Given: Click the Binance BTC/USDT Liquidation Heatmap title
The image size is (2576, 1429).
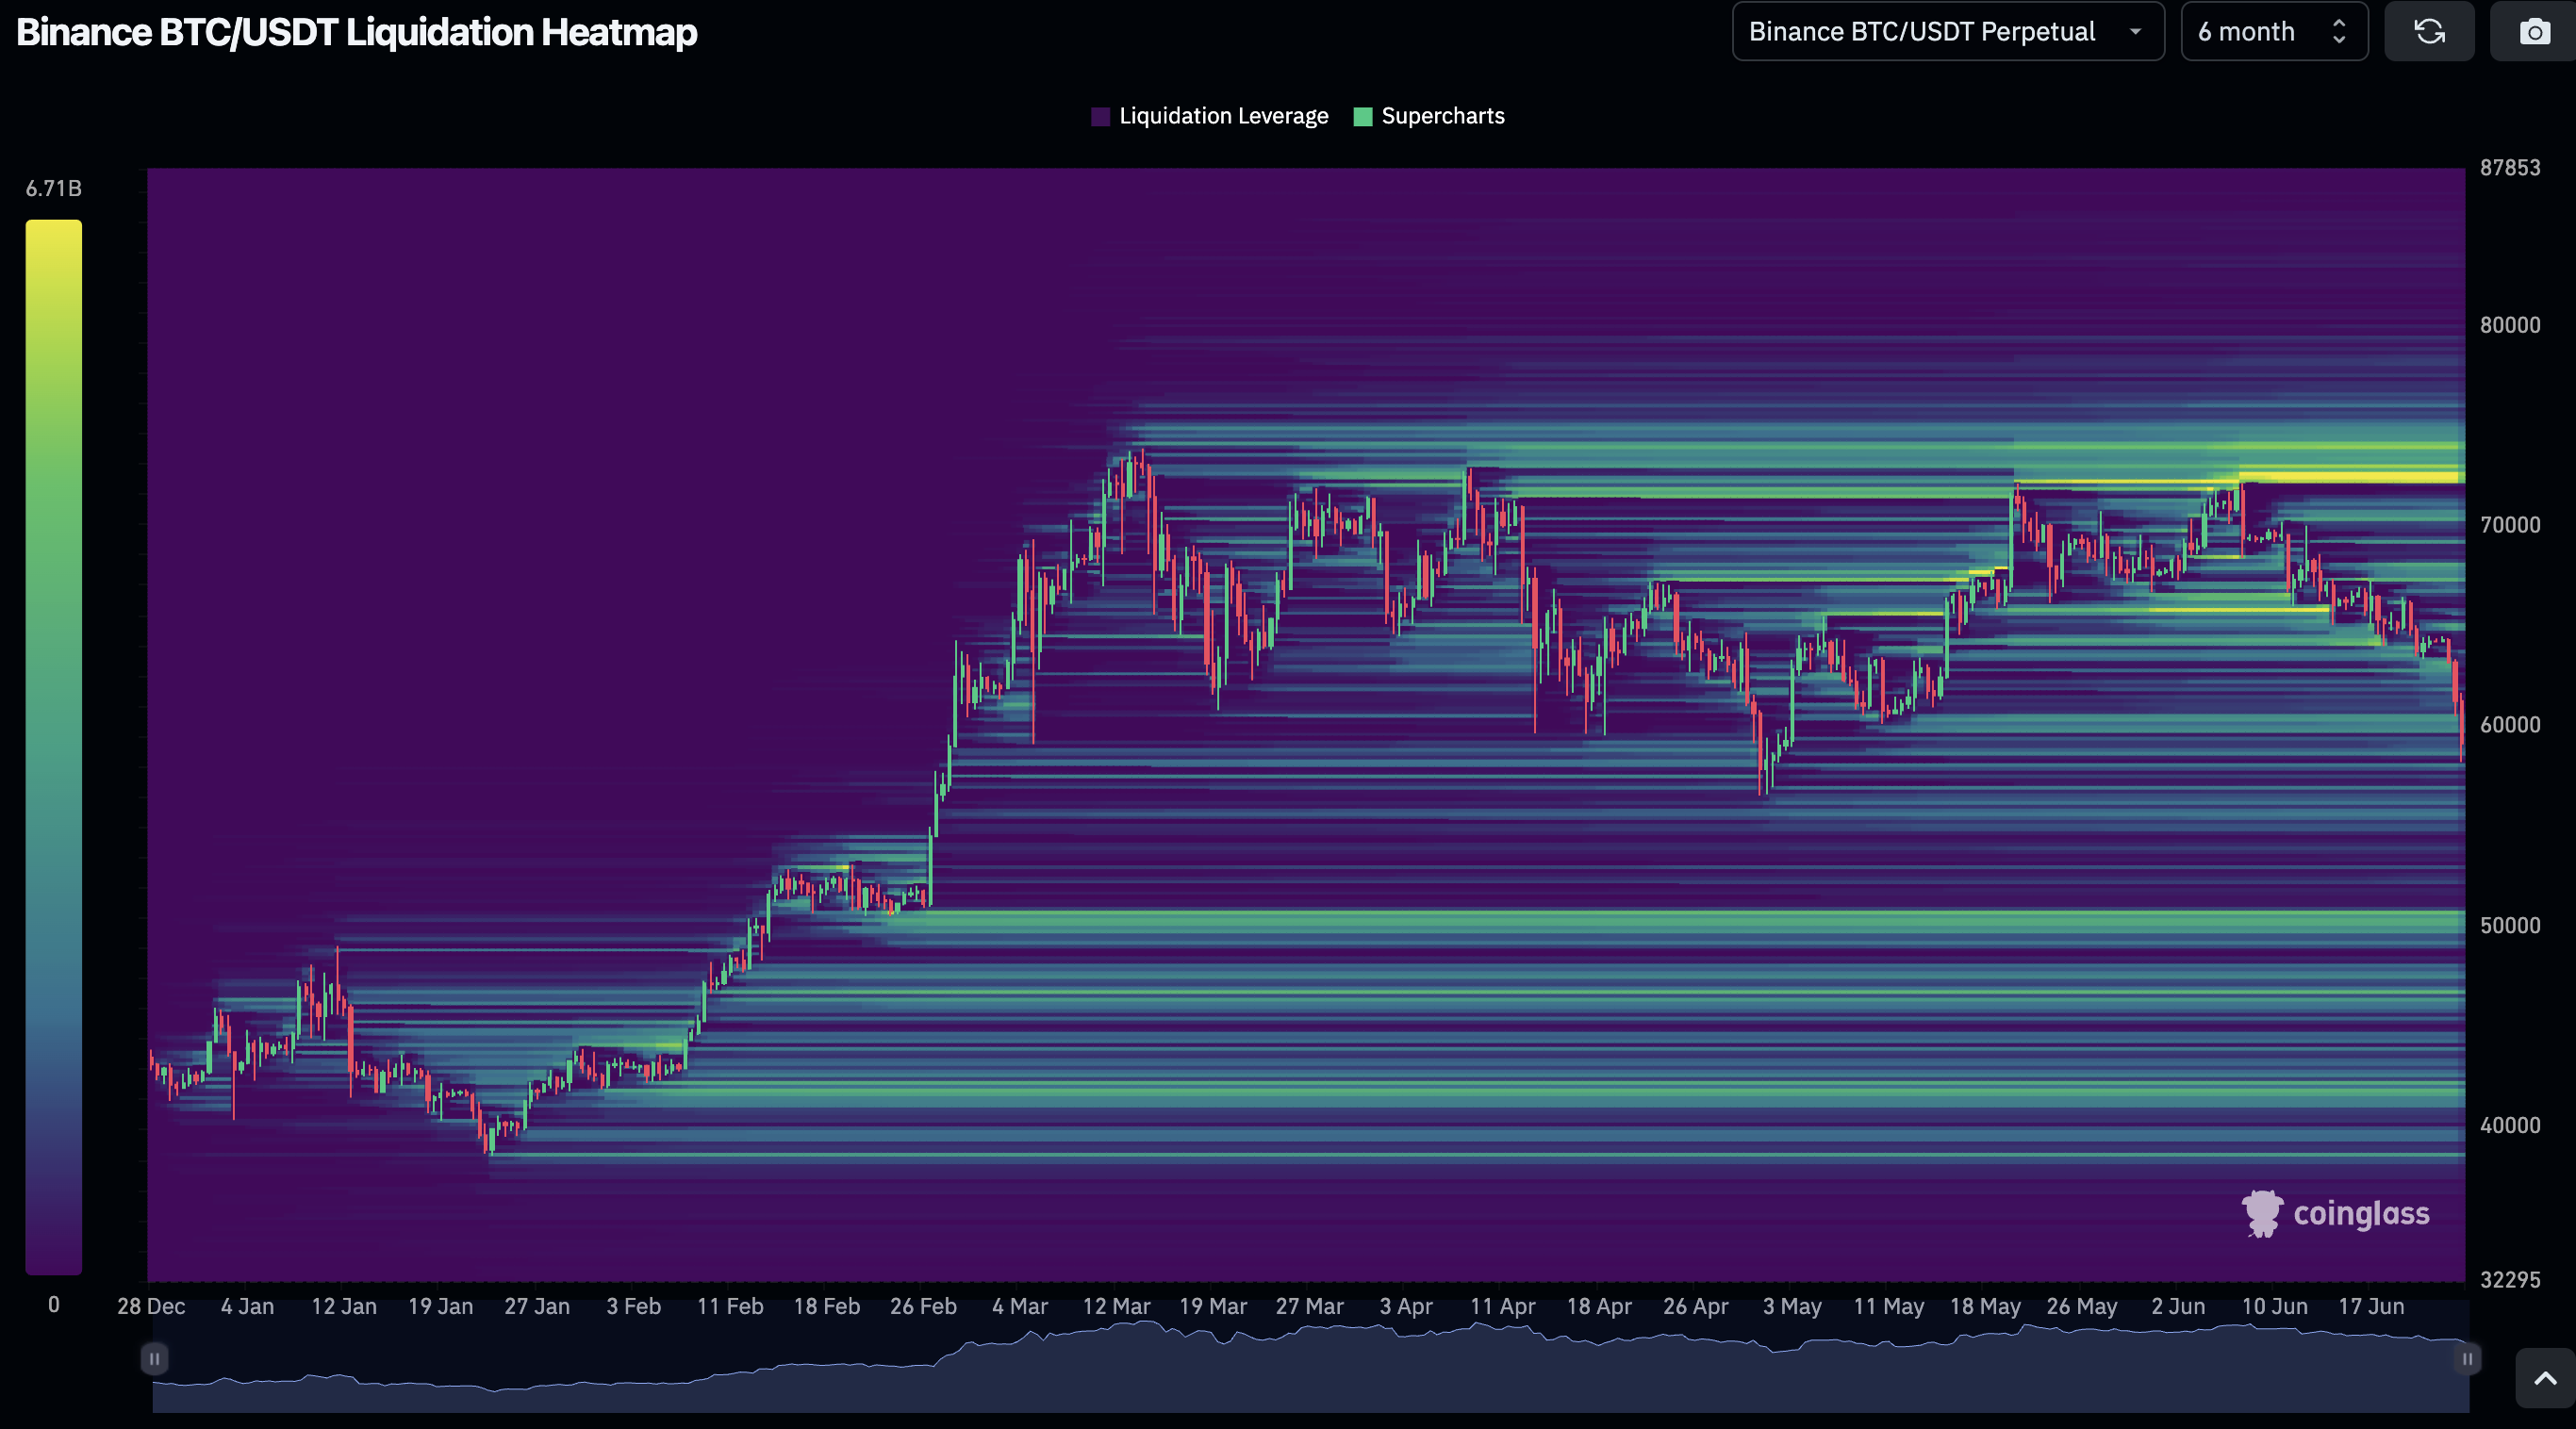Looking at the screenshot, I should click(x=357, y=32).
